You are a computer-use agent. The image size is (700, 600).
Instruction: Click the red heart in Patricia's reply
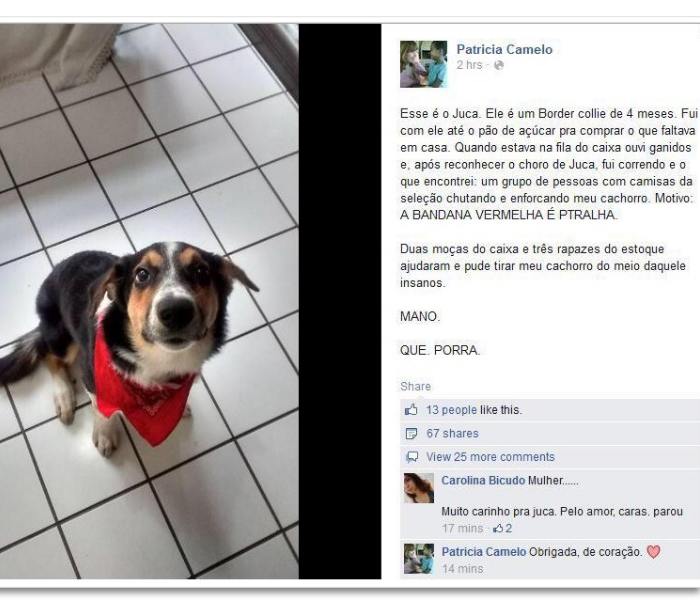[653, 552]
